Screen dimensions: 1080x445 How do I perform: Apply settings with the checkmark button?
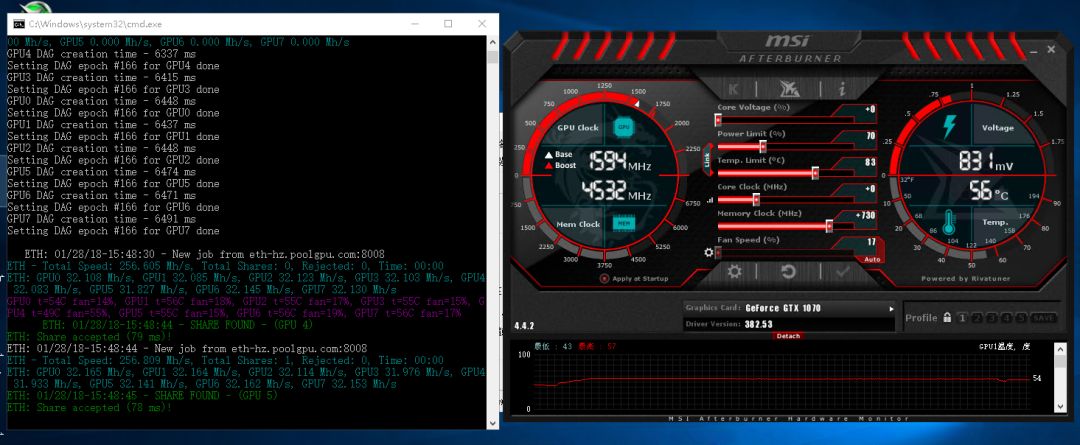coord(842,271)
